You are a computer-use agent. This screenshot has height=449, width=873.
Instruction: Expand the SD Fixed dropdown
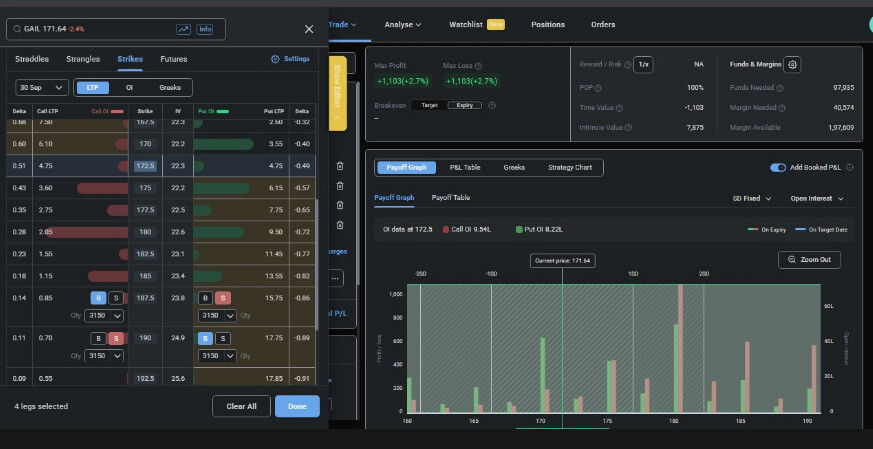point(752,198)
